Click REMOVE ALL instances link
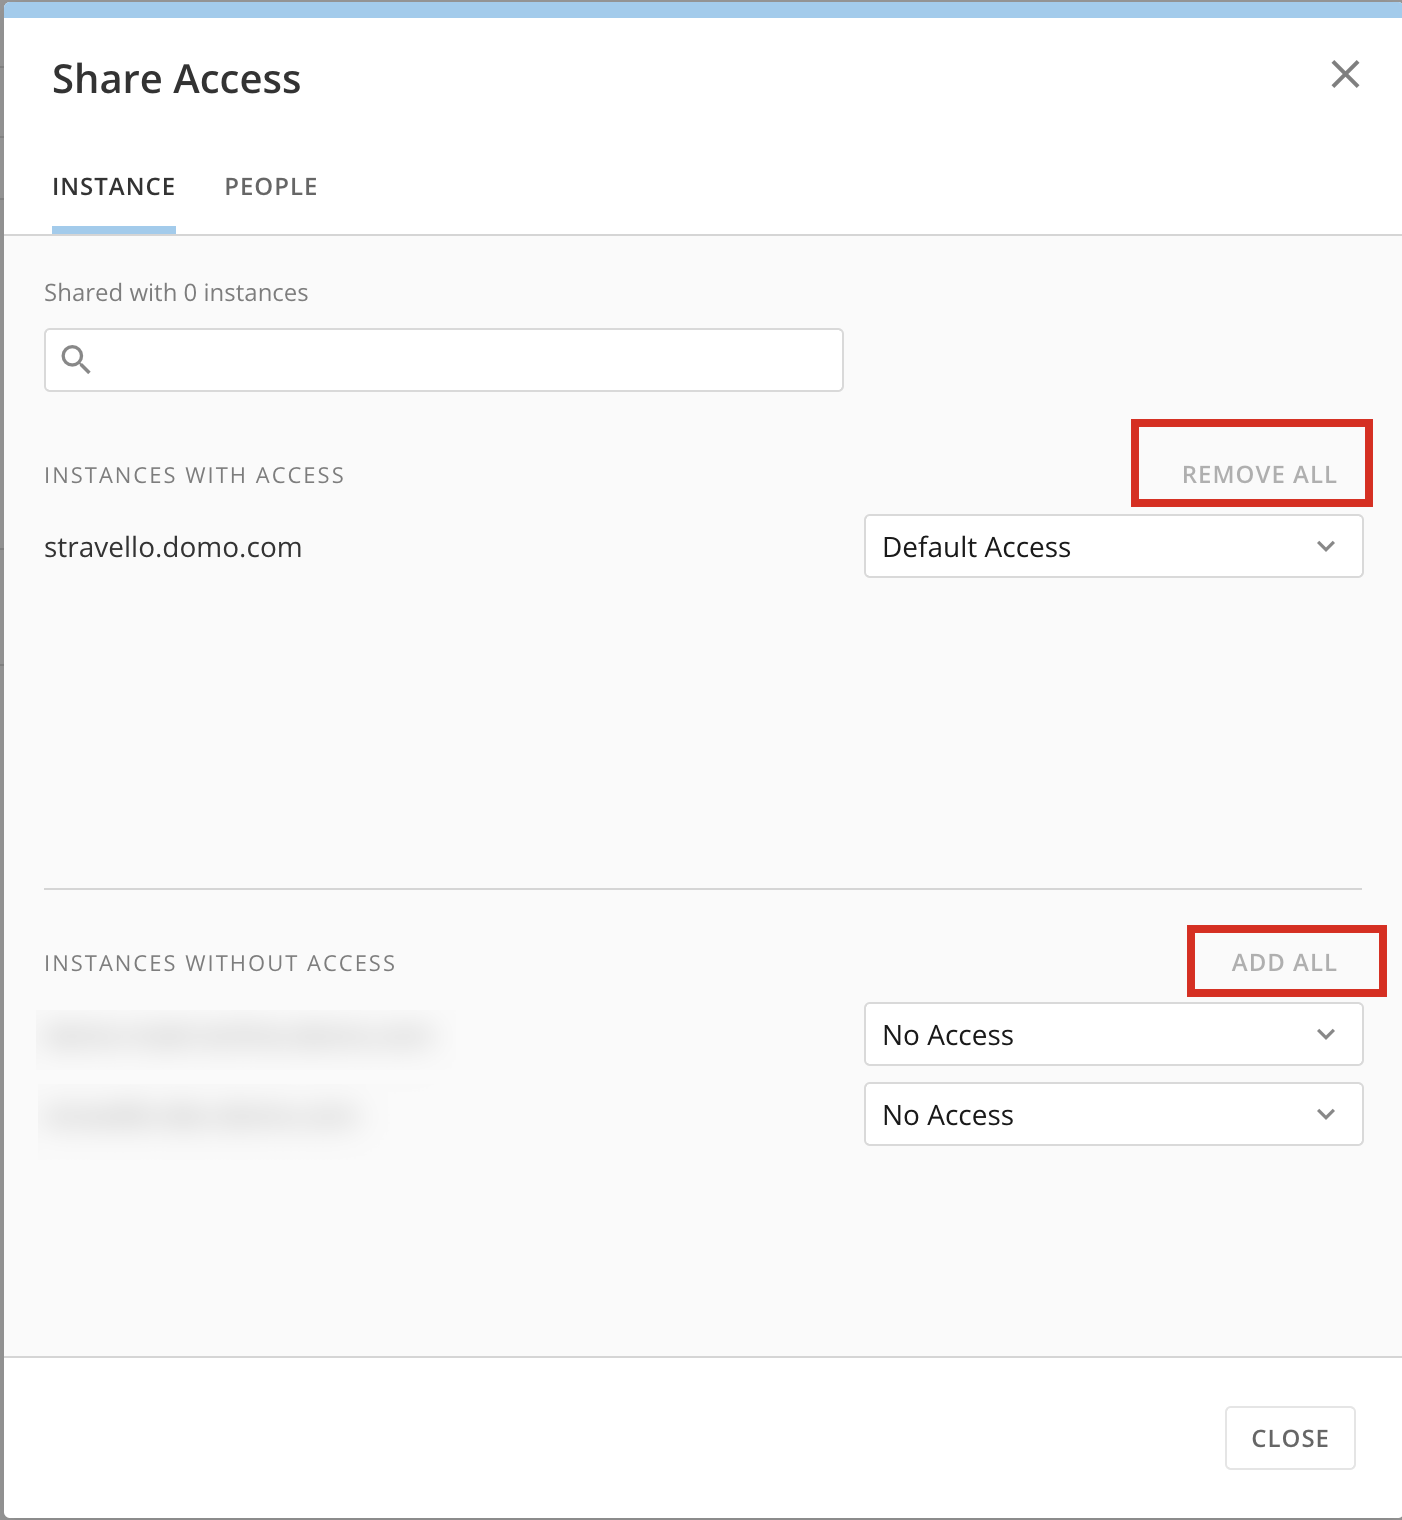This screenshot has height=1520, width=1402. tap(1259, 475)
